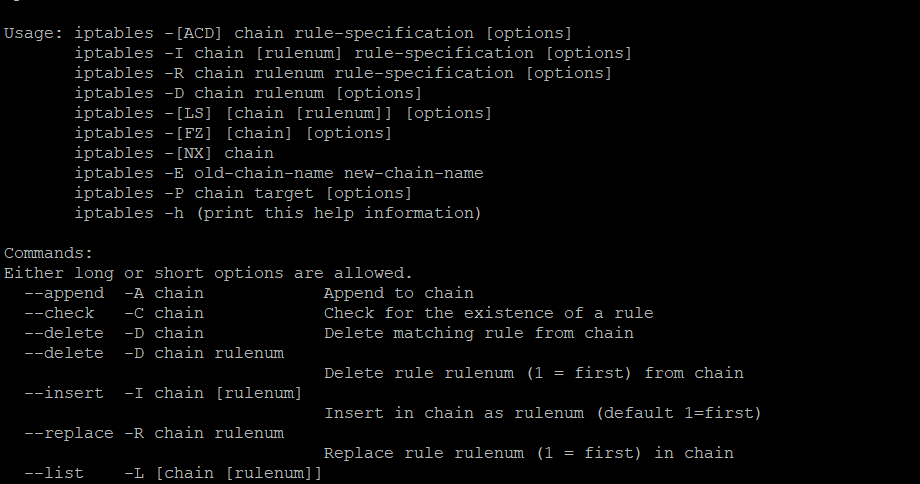The width and height of the screenshot is (920, 484).
Task: Click the '--insert' option text
Action: [x=64, y=393]
